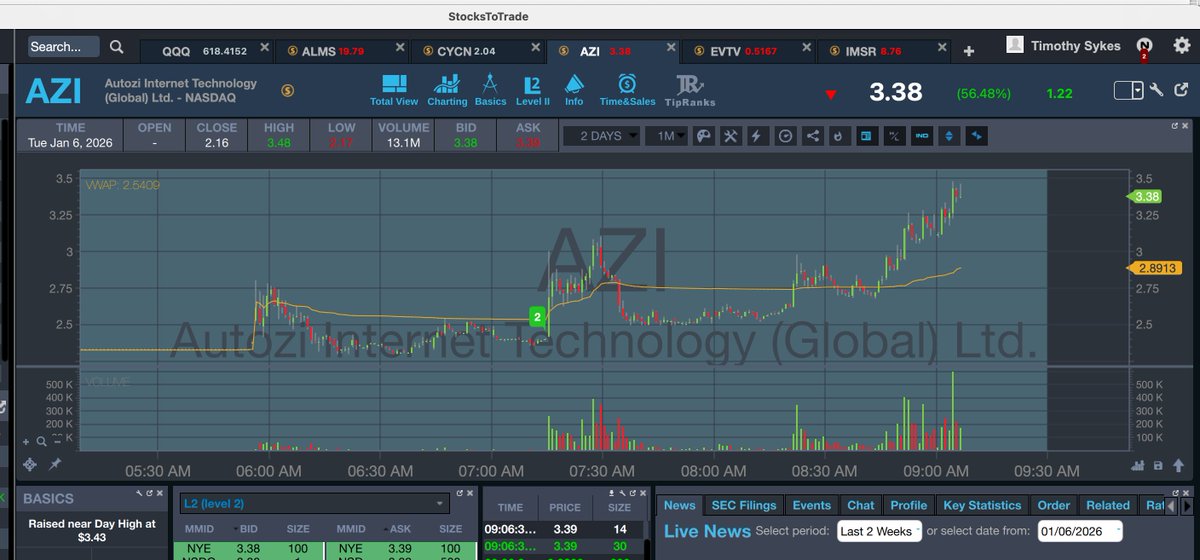Click the cyan panel layout toolbar icon
The height and width of the screenshot is (560, 1200).
pos(867,136)
